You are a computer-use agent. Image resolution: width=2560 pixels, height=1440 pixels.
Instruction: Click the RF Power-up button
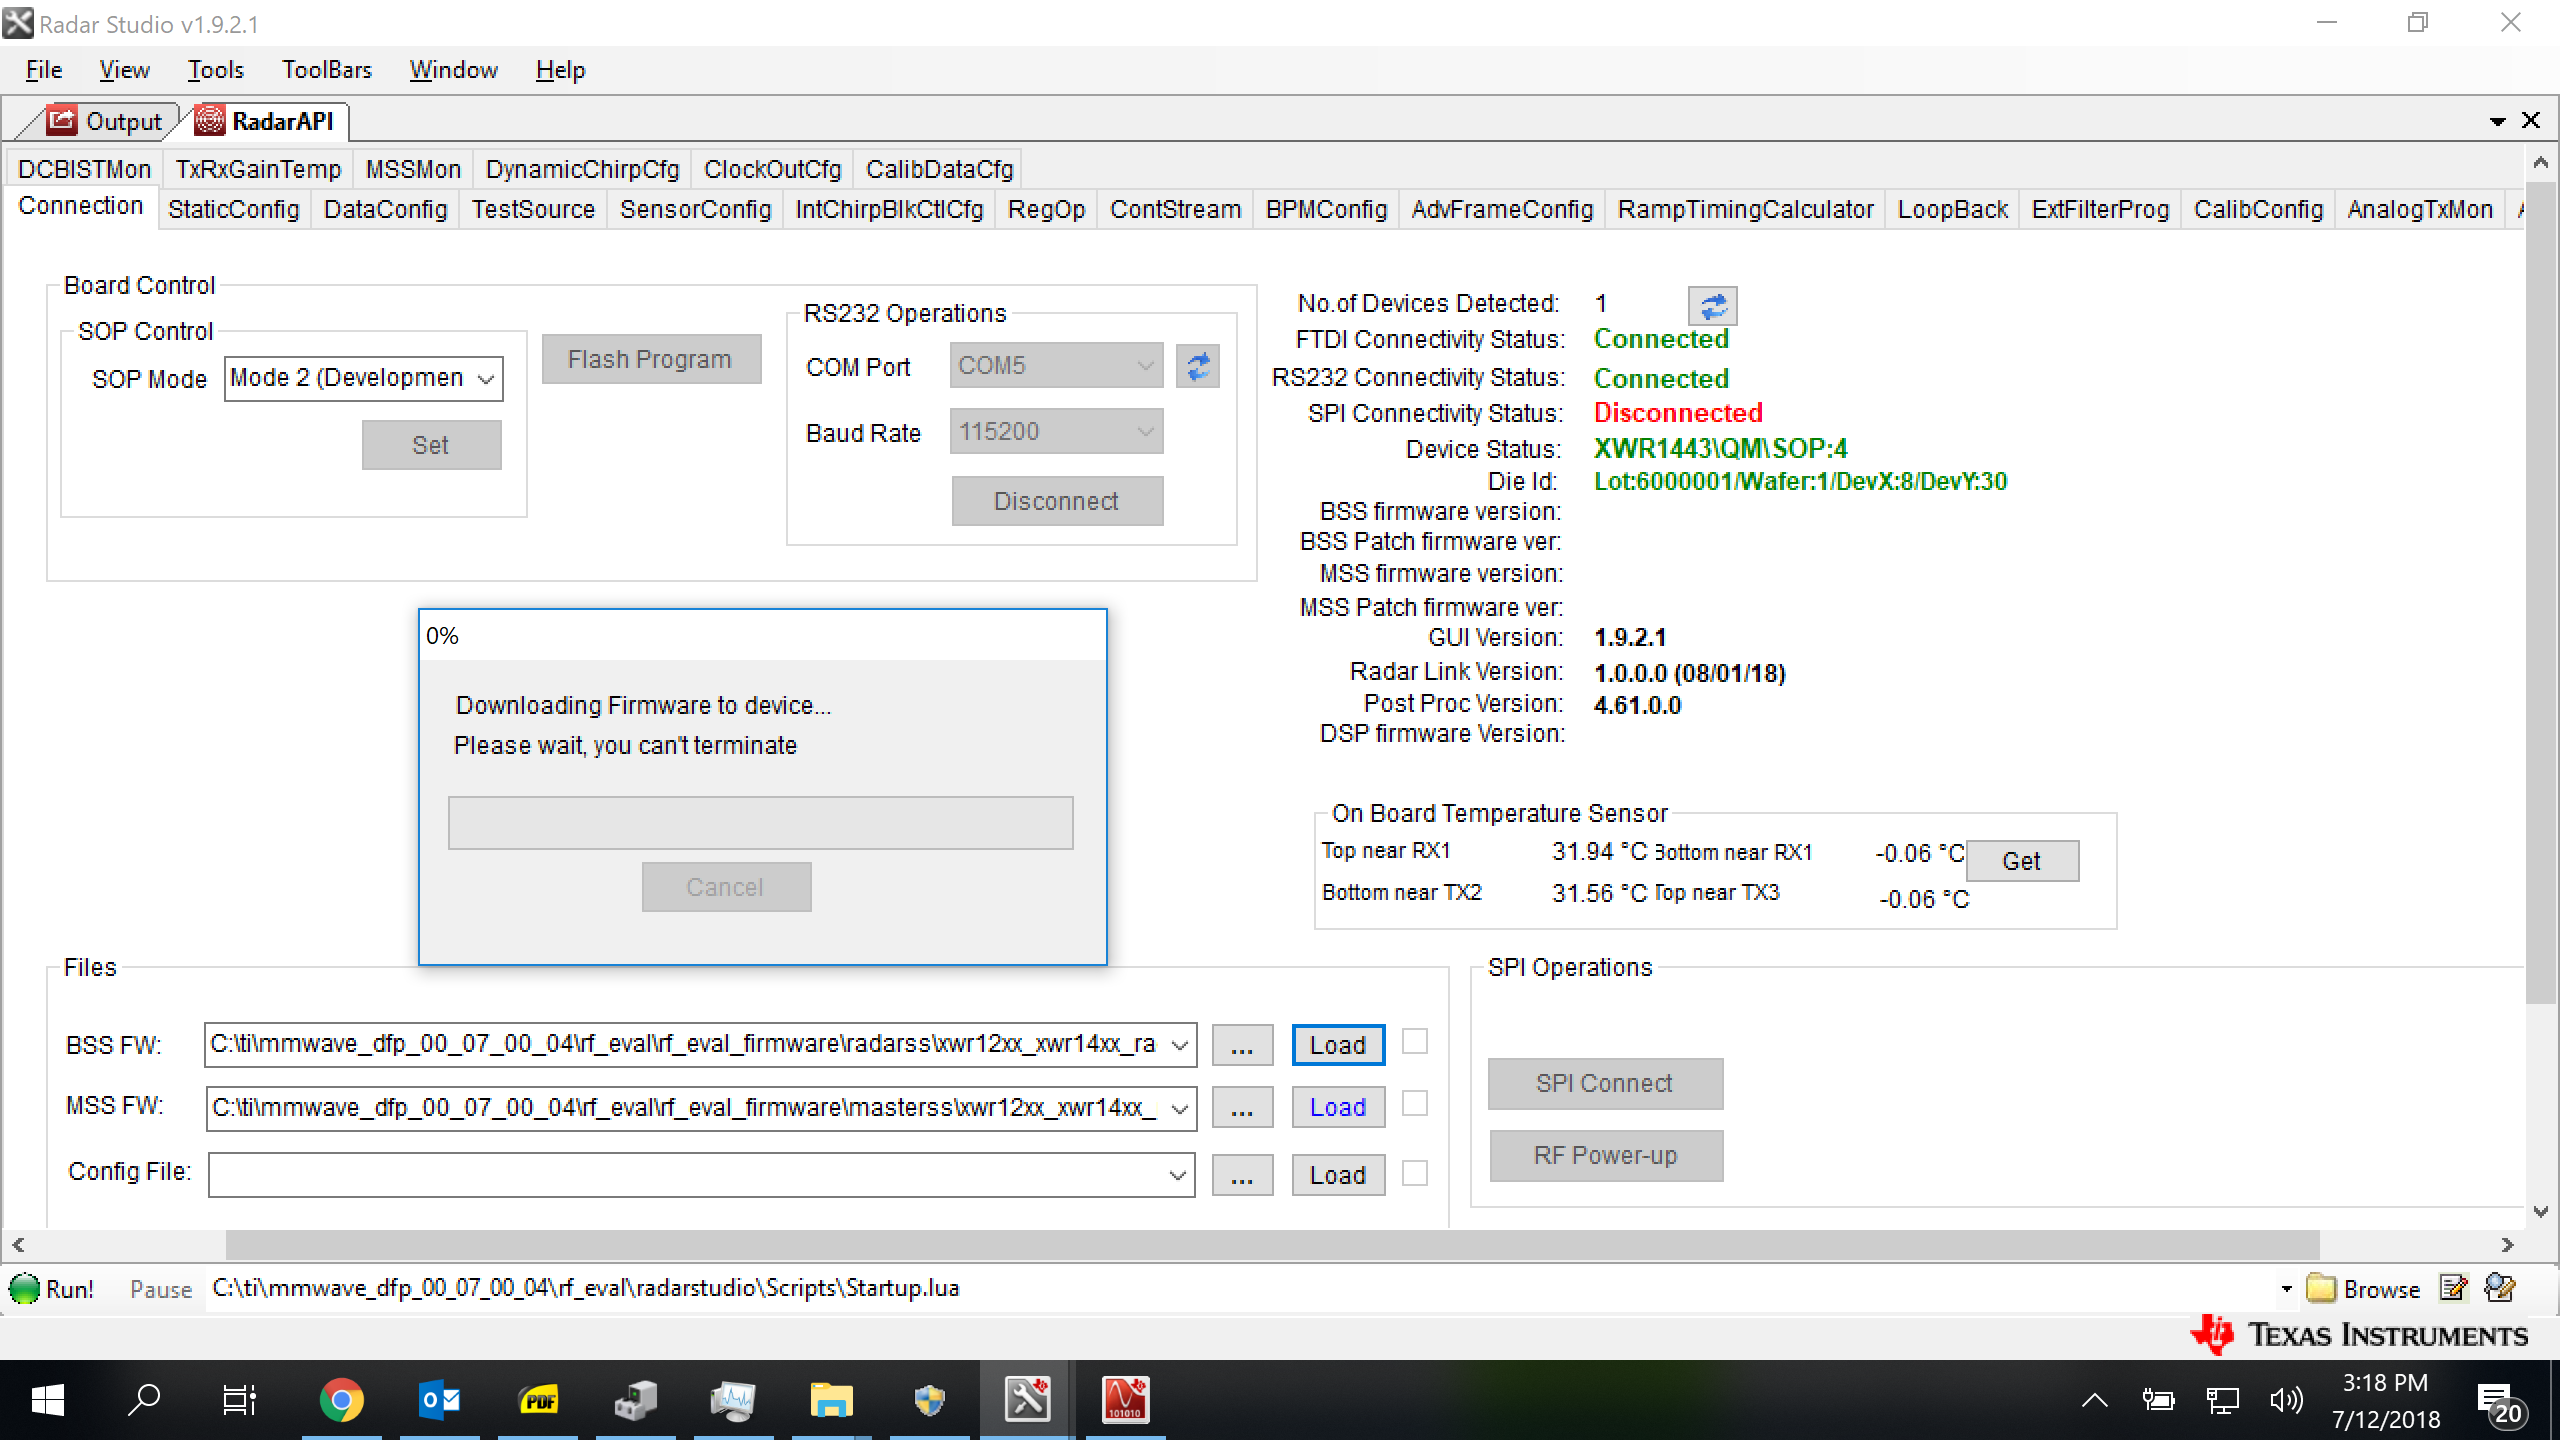click(1606, 1155)
